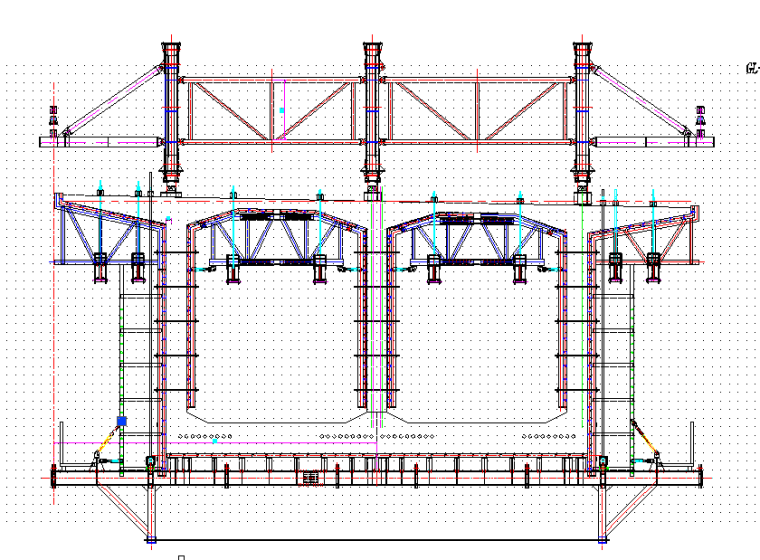Screen dimensions: 760x560
Task: Click the center vertical column of upper truss
Action: pyautogui.click(x=373, y=110)
